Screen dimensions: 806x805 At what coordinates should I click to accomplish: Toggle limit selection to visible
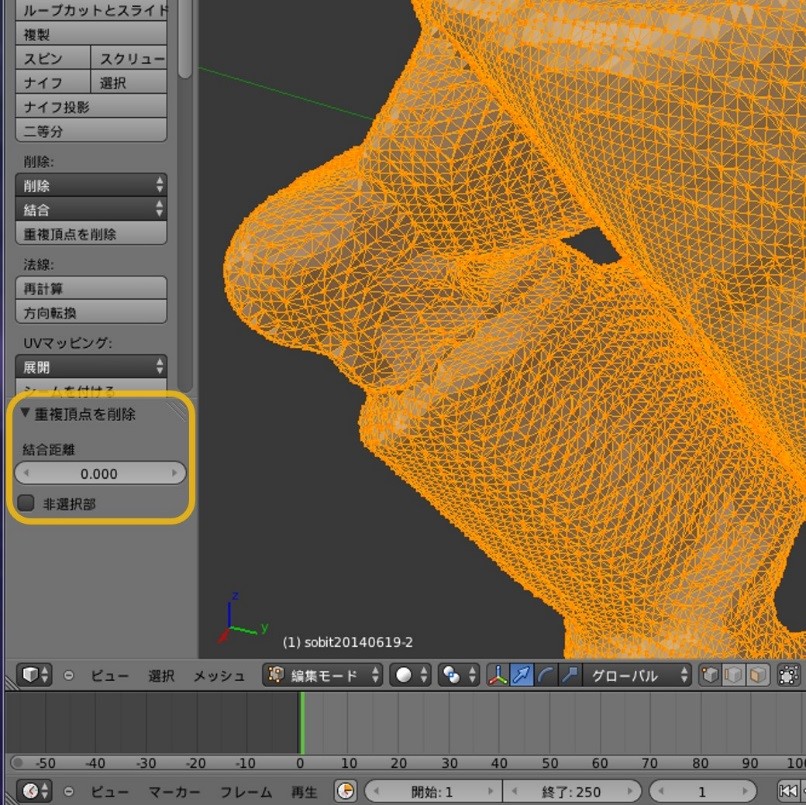(x=789, y=675)
